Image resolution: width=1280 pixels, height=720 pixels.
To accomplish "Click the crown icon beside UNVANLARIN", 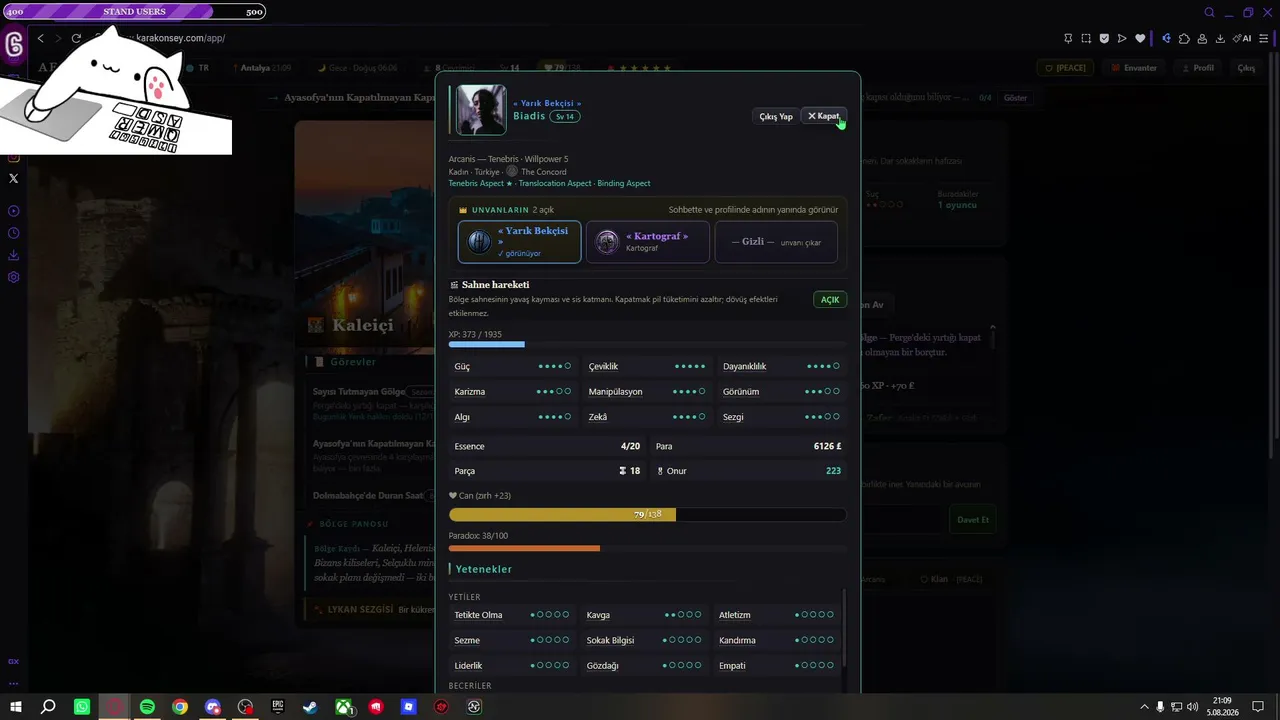I will (463, 210).
